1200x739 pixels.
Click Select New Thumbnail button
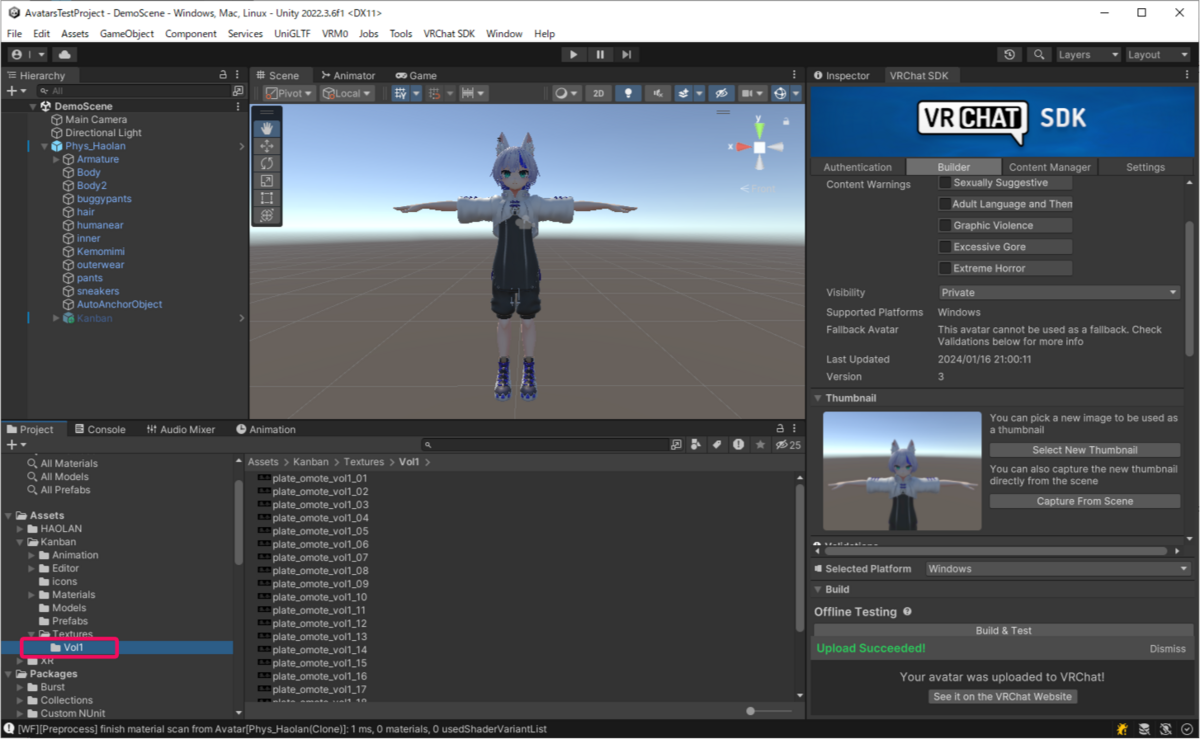pos(1085,450)
